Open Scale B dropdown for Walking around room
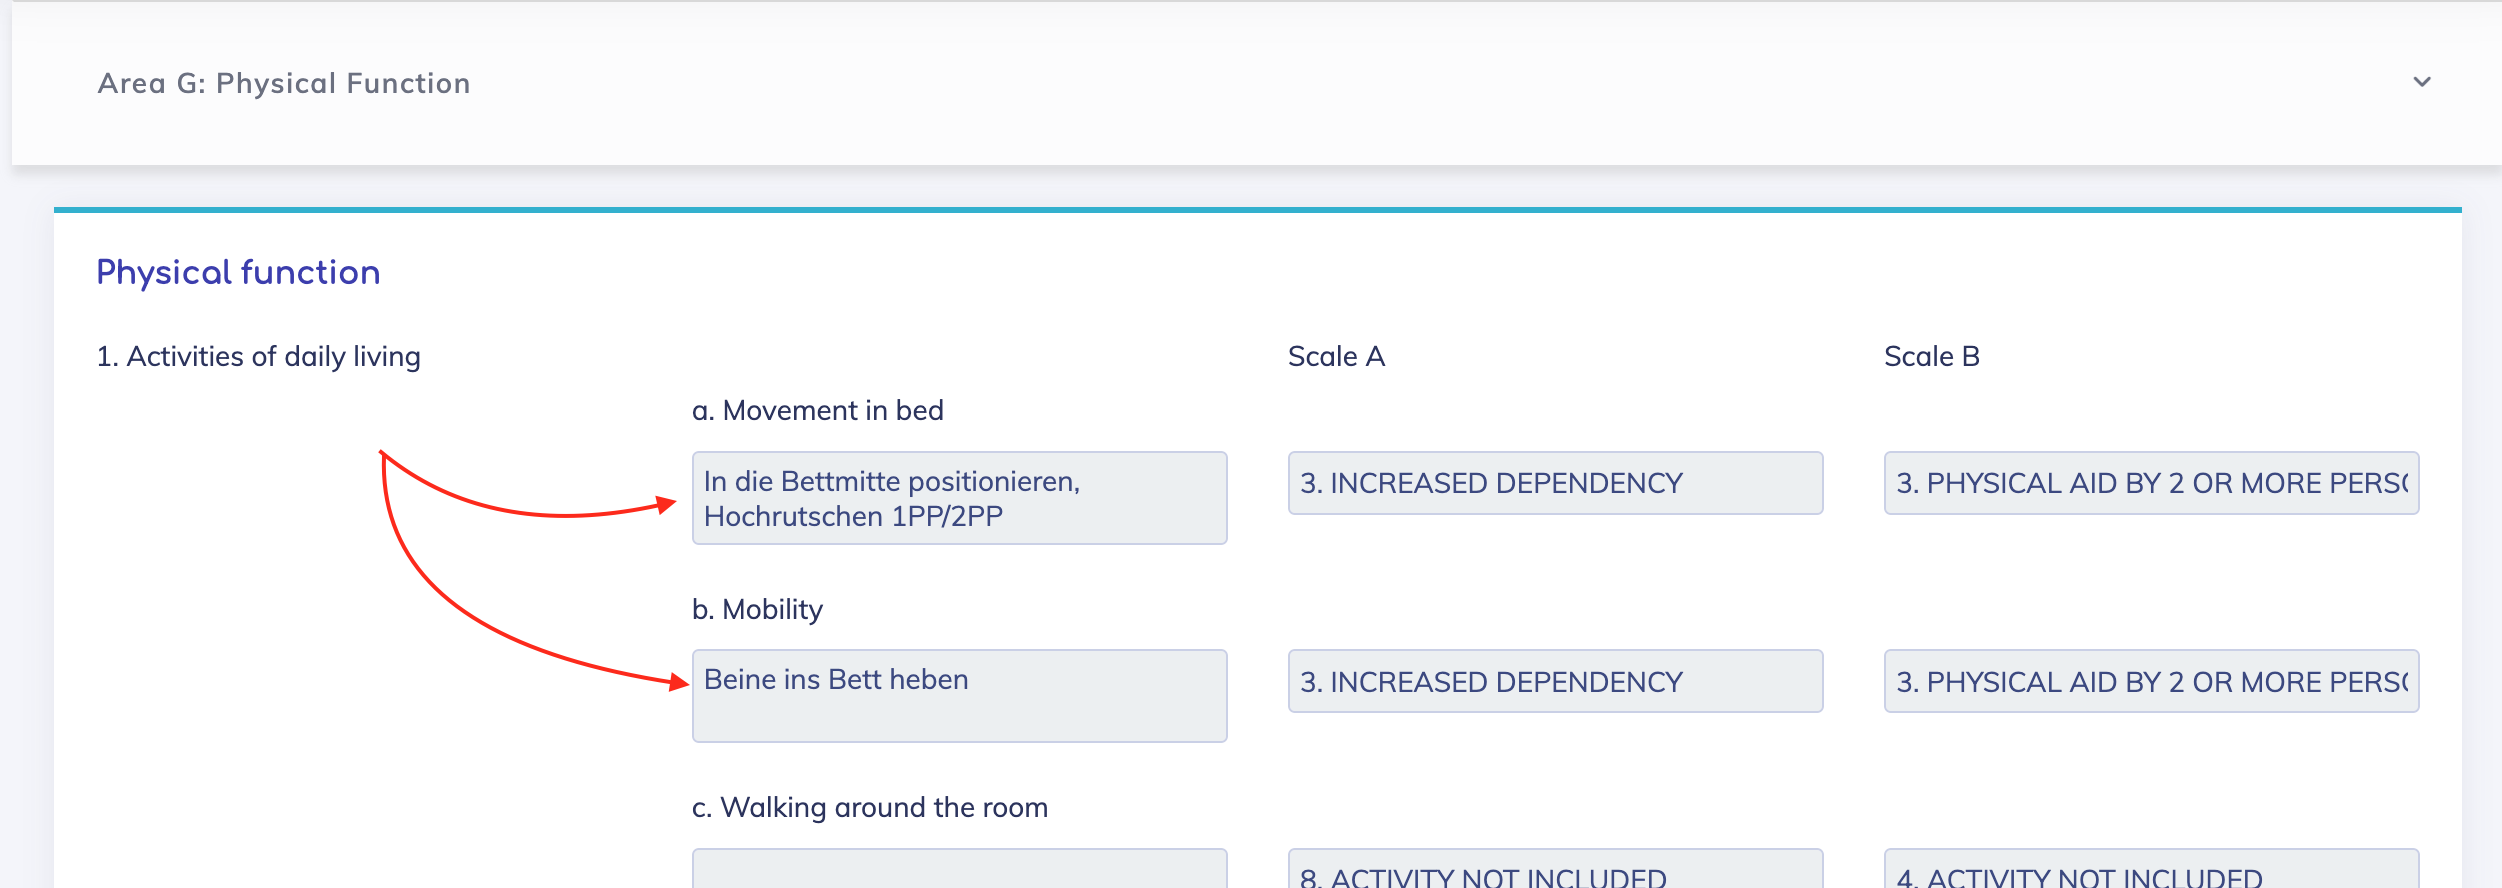This screenshot has width=2502, height=888. click(x=2151, y=872)
